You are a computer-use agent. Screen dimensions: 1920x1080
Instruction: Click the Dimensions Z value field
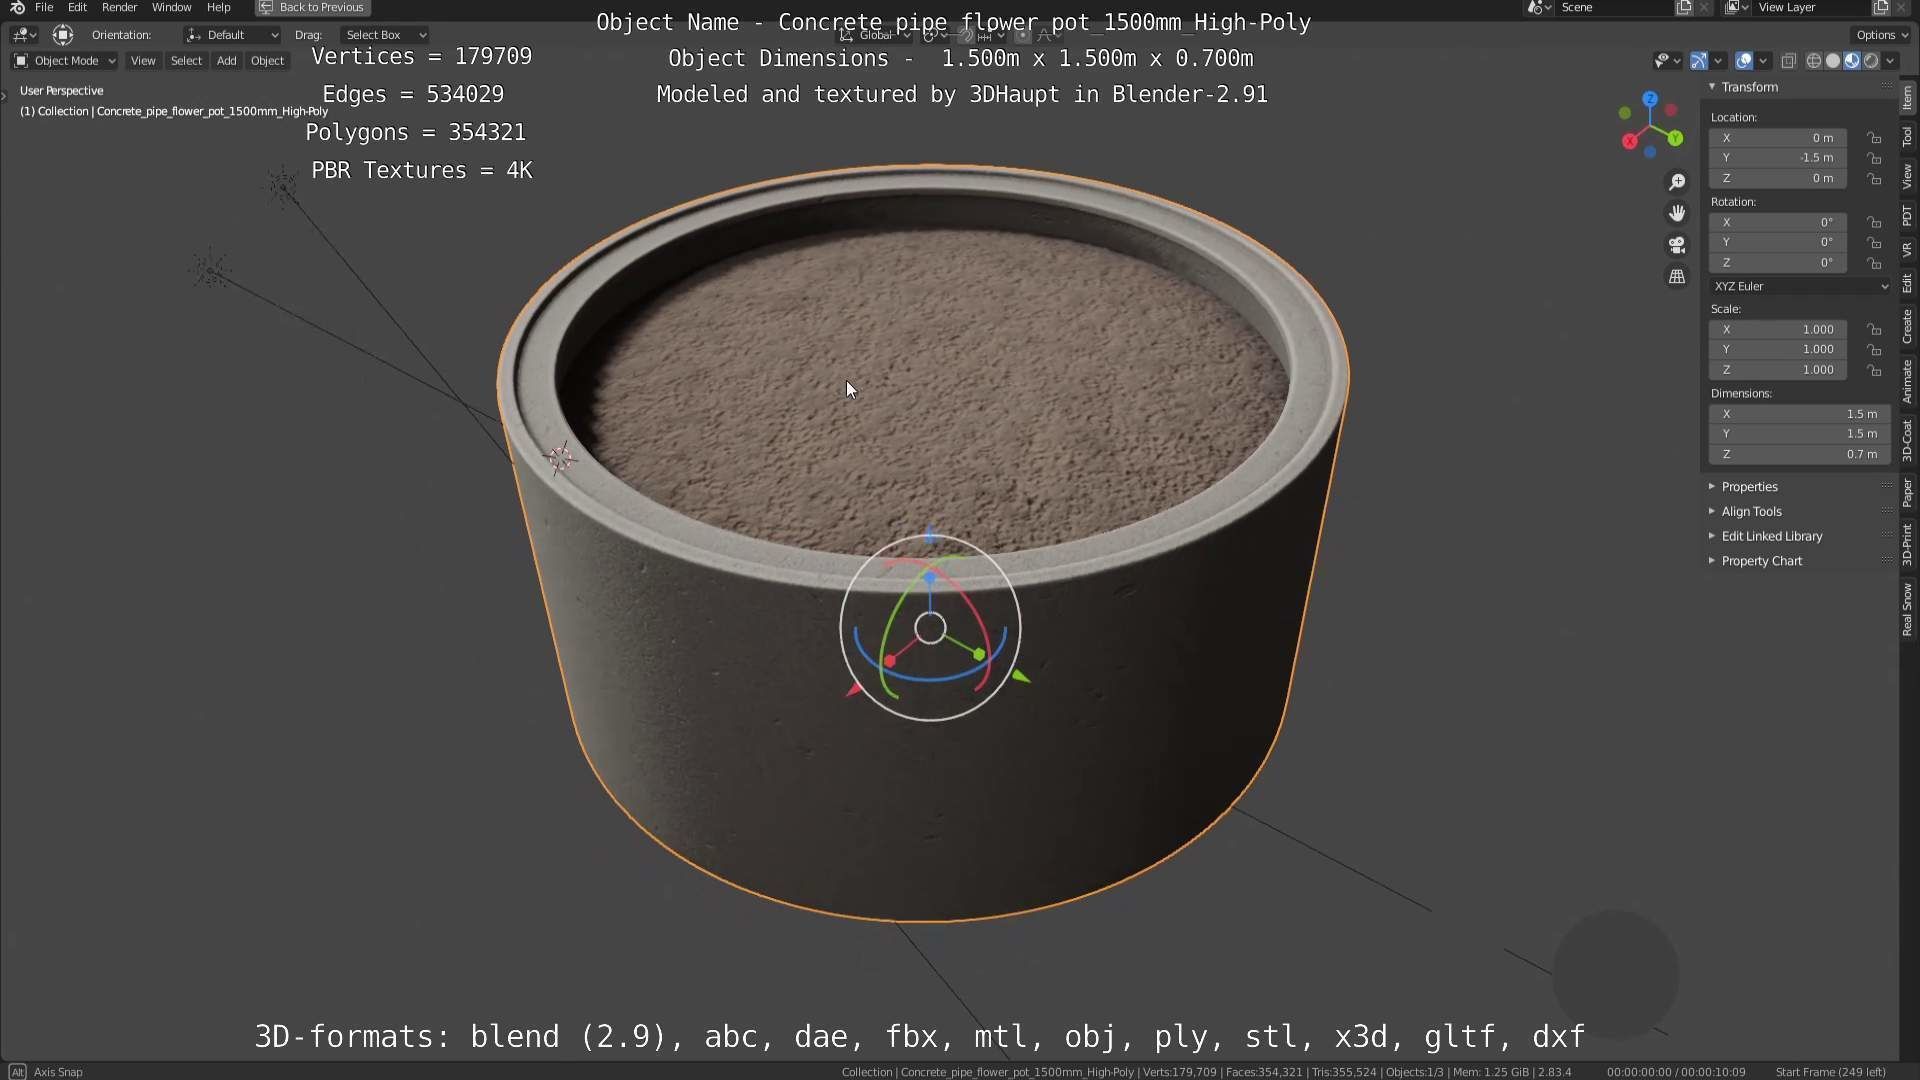point(1800,454)
